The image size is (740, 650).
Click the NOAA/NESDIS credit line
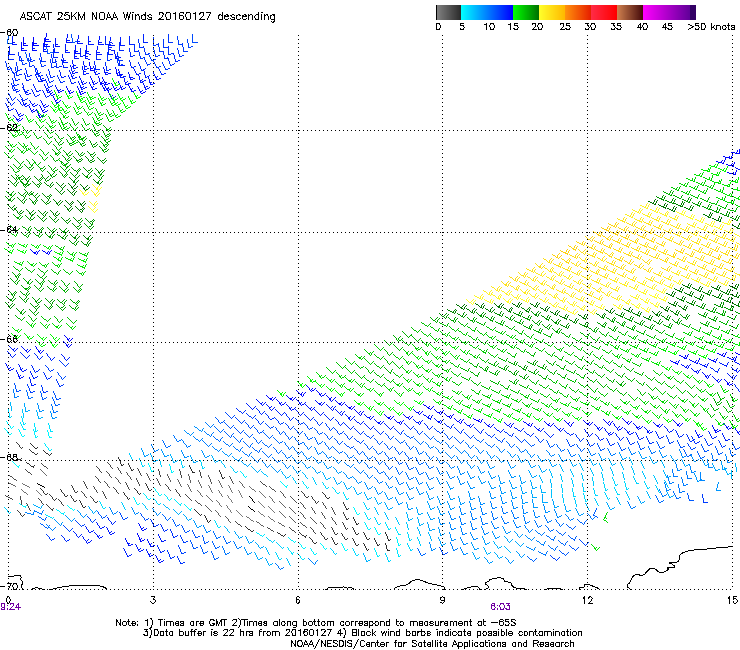432,644
